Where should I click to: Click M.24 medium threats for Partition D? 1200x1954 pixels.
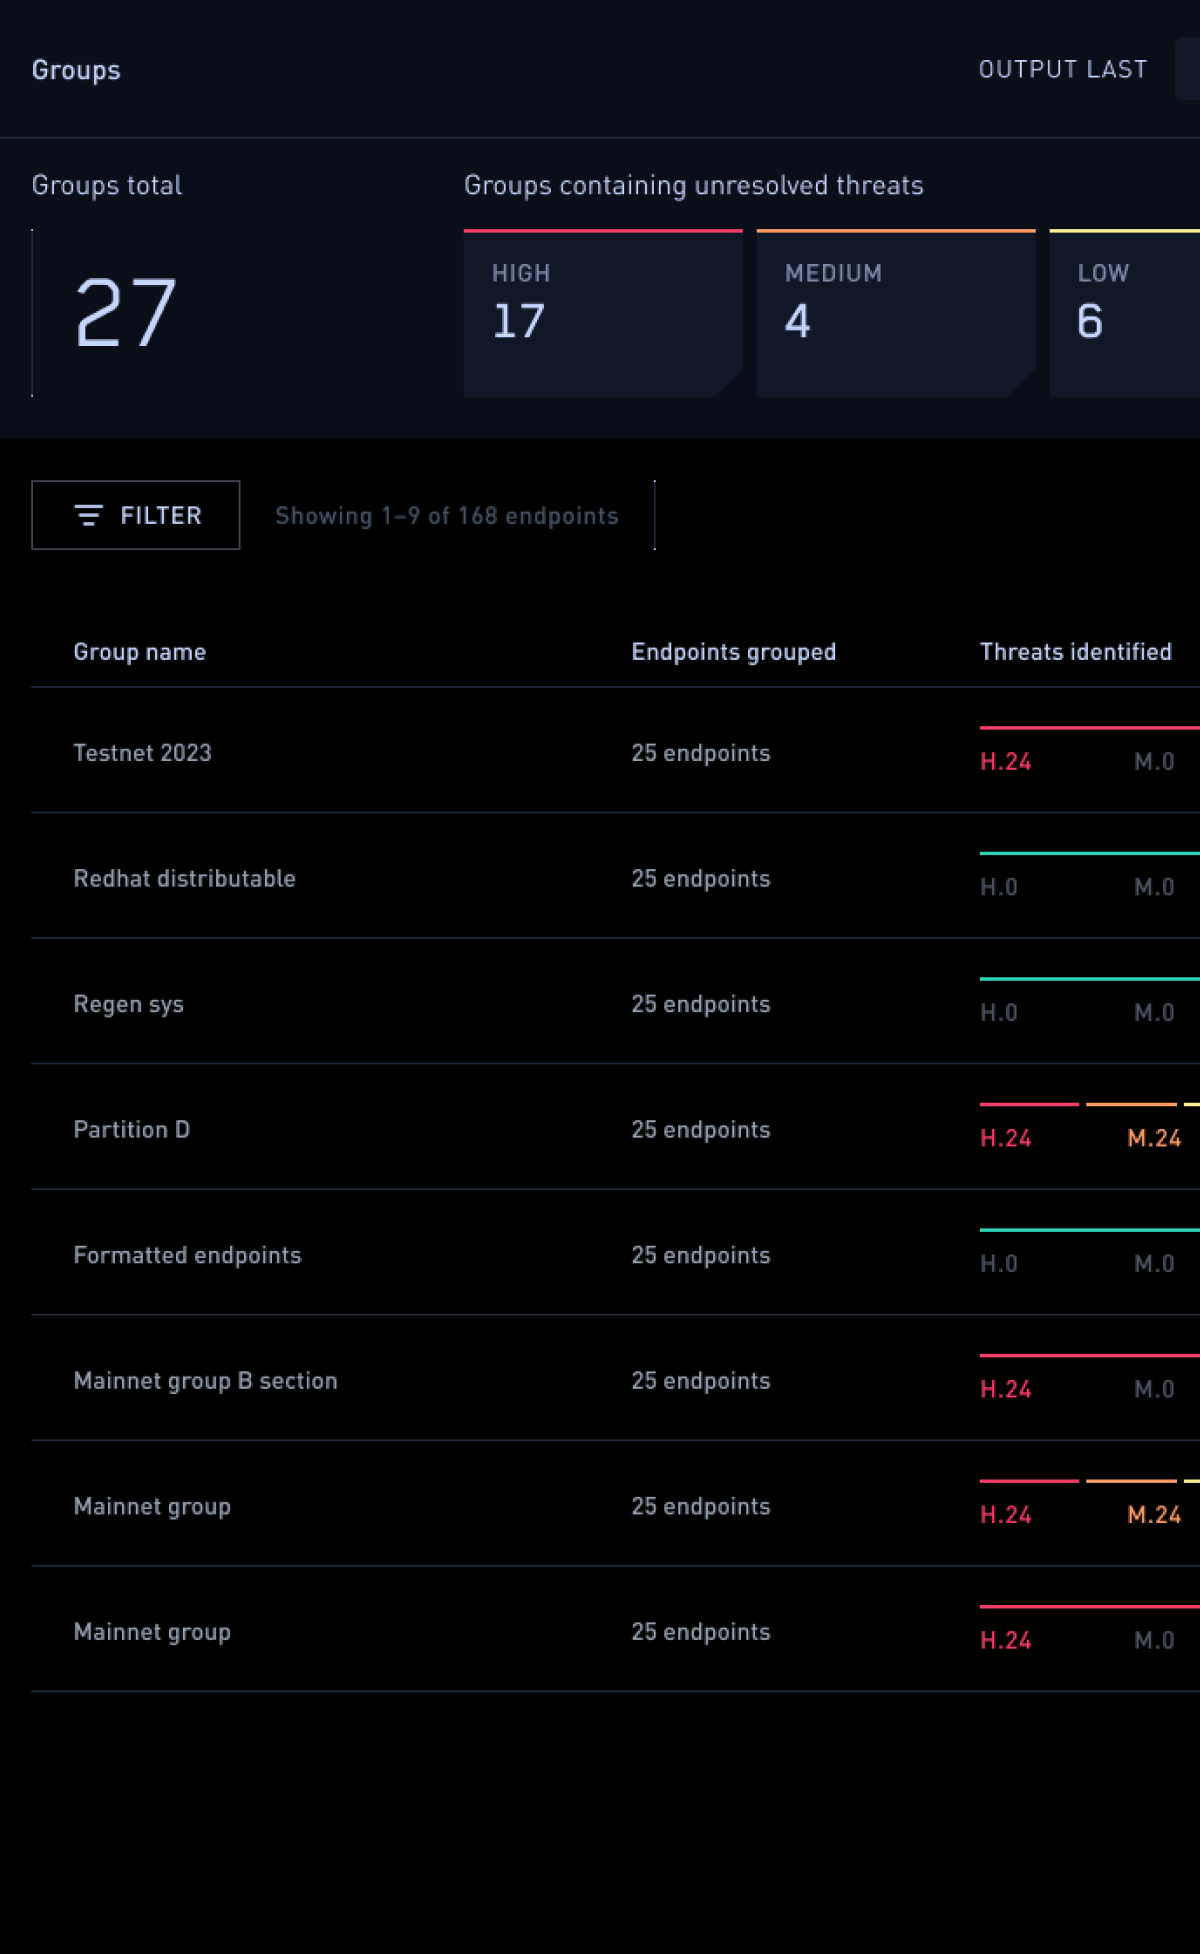point(1154,1139)
